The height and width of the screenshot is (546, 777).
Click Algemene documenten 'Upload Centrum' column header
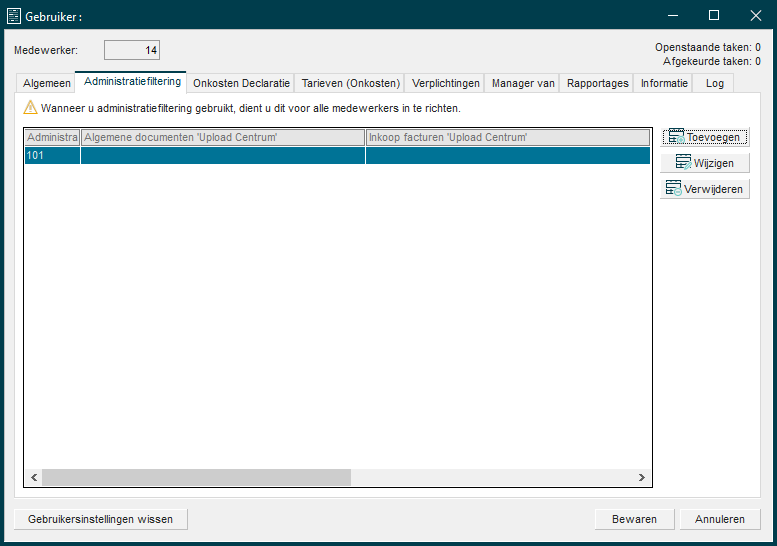[x=223, y=137]
